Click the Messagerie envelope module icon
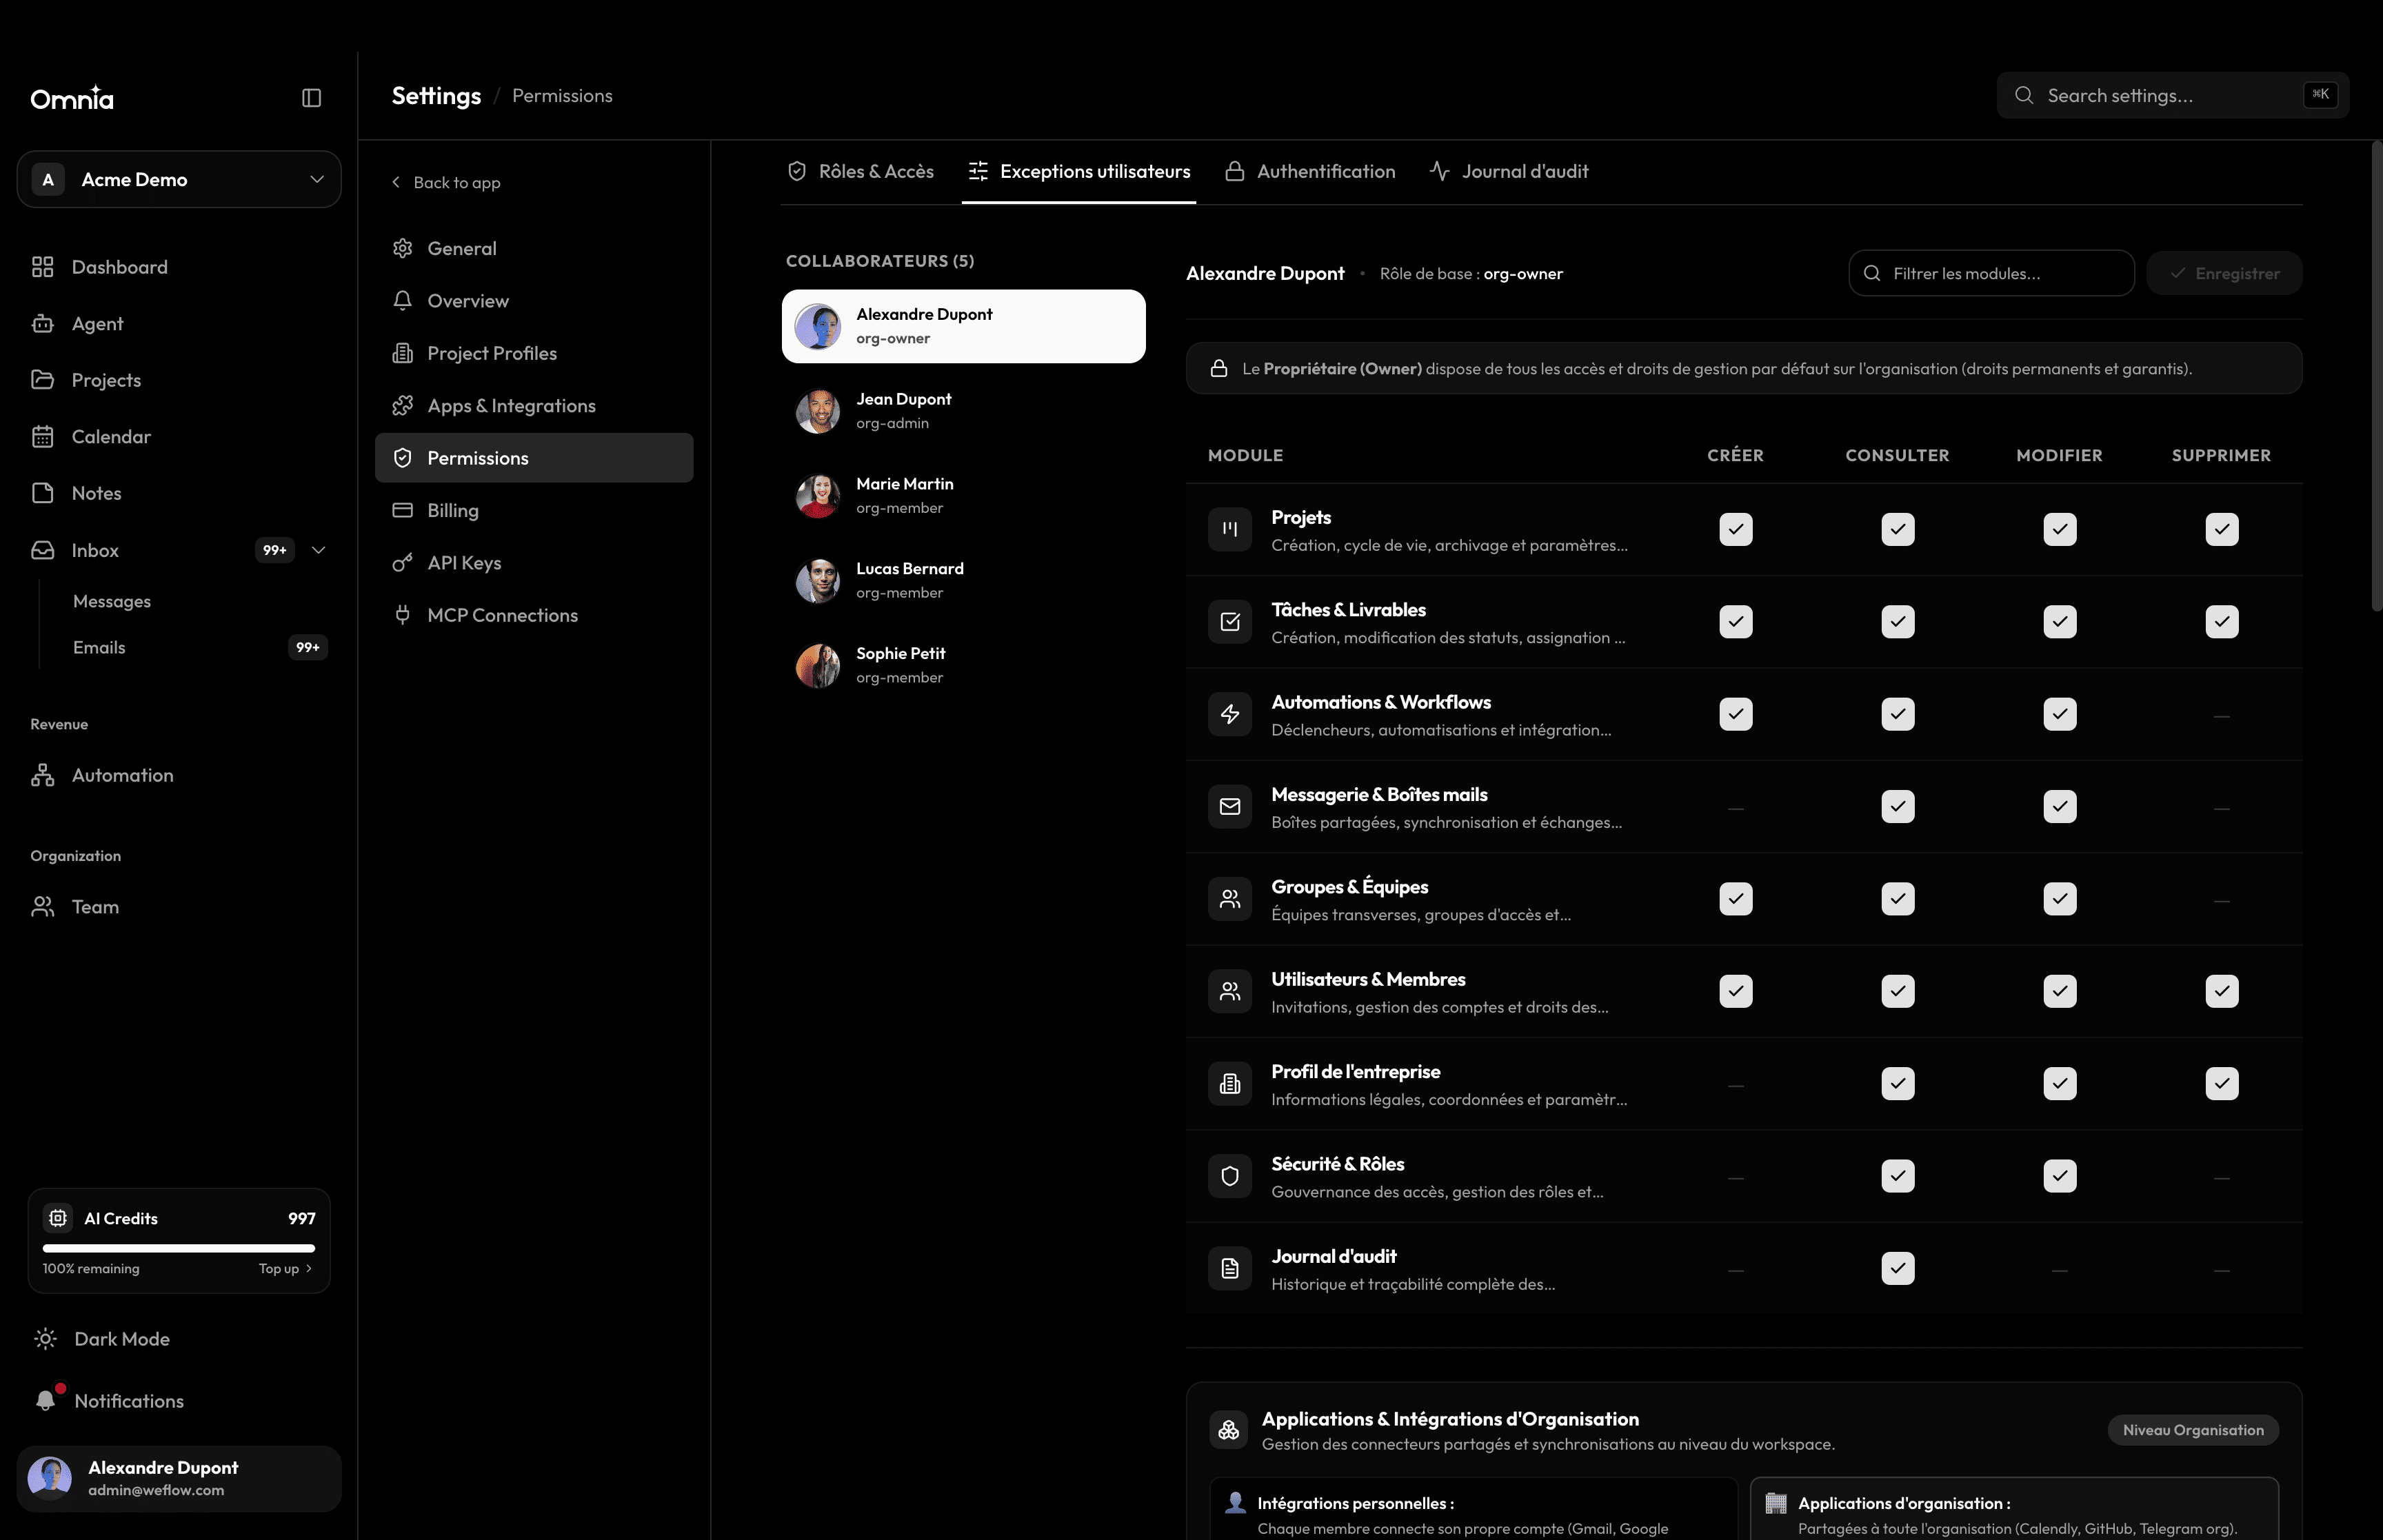 1230,807
